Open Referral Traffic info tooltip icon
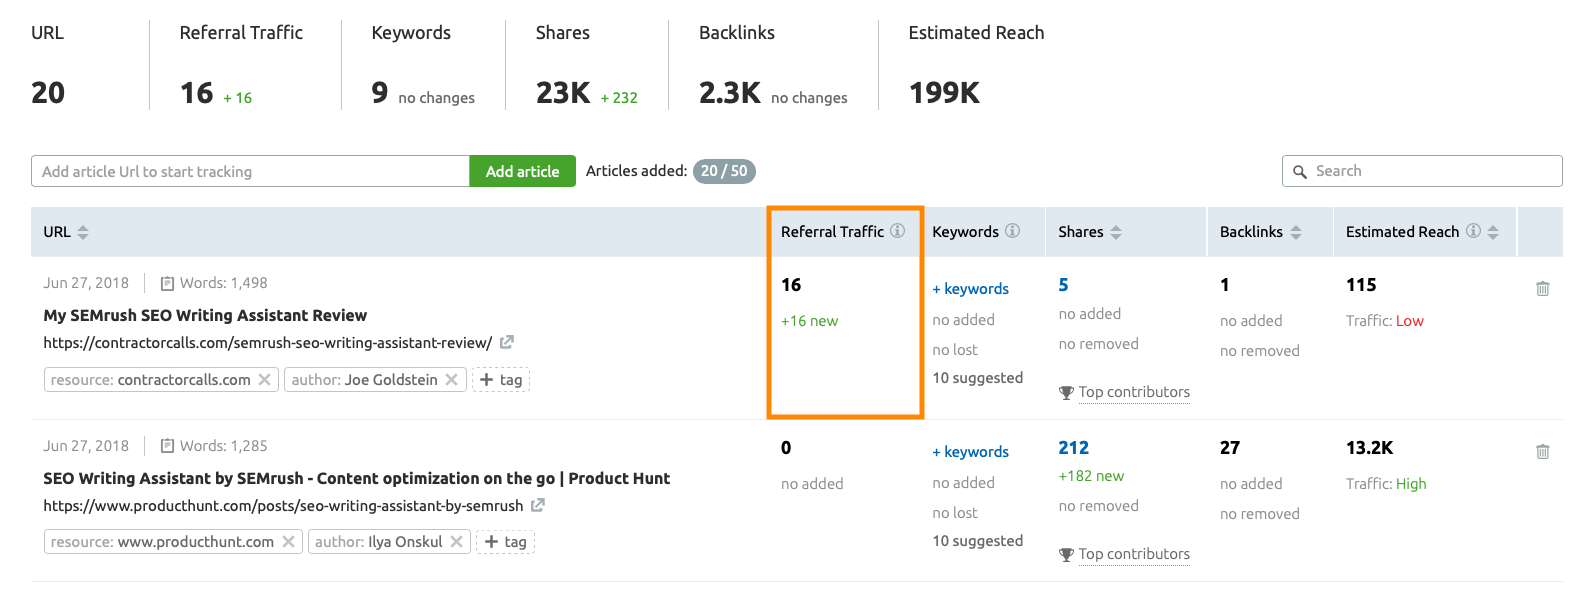1593x595 pixels. 897,231
